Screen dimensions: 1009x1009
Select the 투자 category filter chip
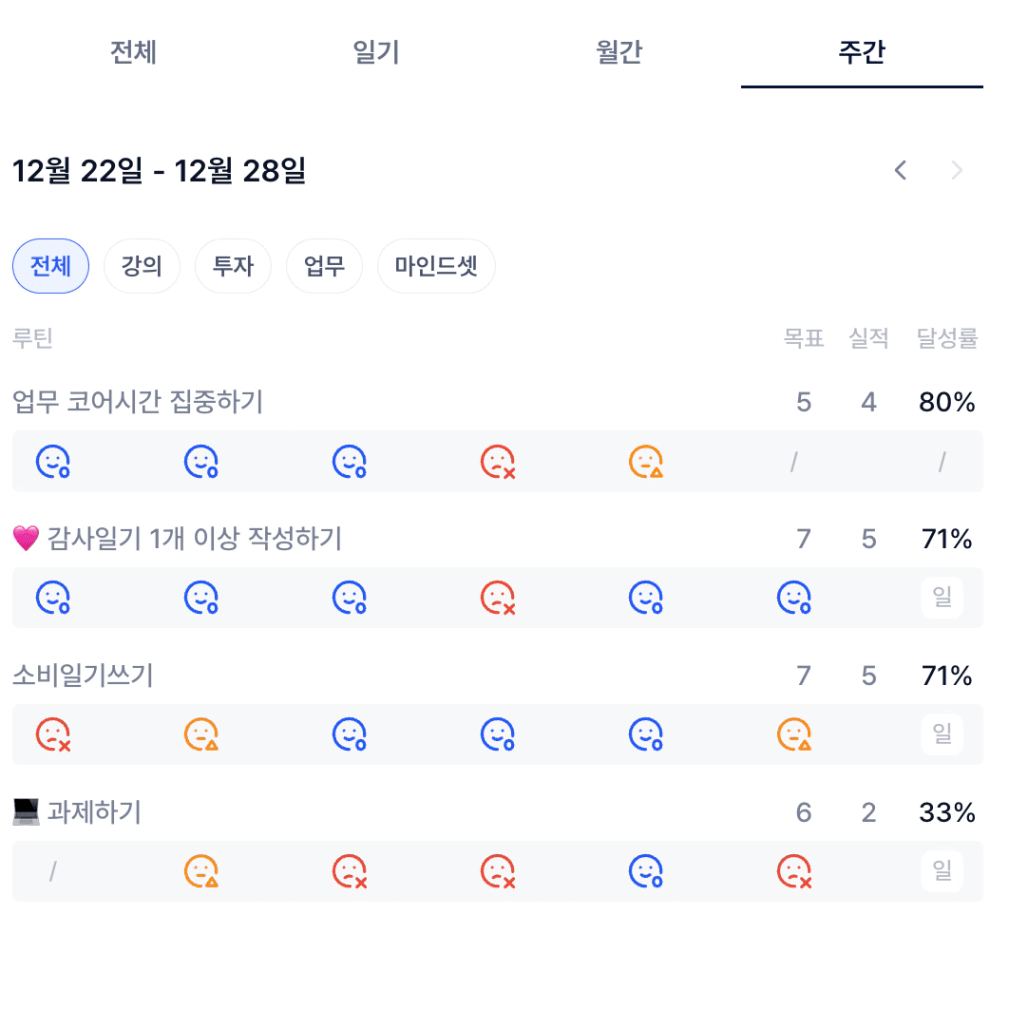tap(232, 267)
